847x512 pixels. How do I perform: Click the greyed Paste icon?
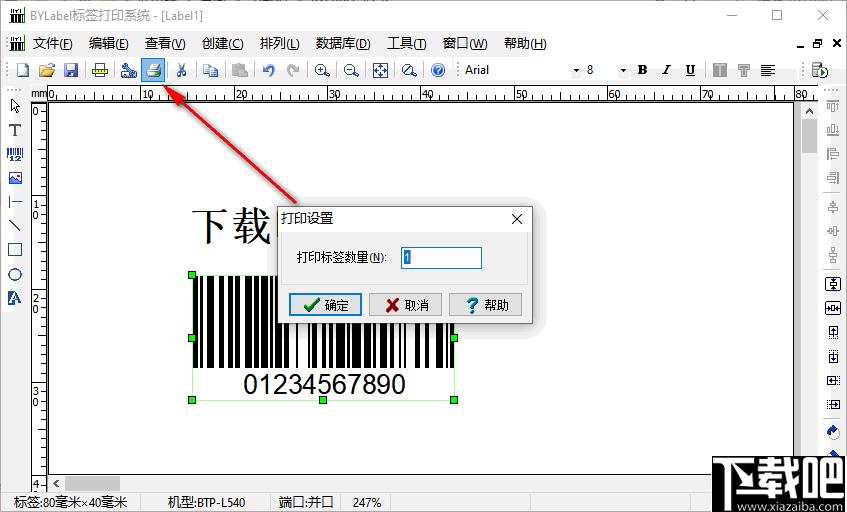click(239, 70)
